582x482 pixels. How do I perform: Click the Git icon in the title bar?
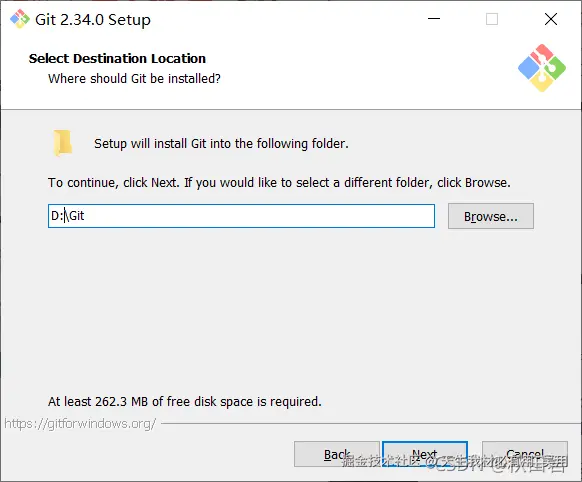click(20, 19)
